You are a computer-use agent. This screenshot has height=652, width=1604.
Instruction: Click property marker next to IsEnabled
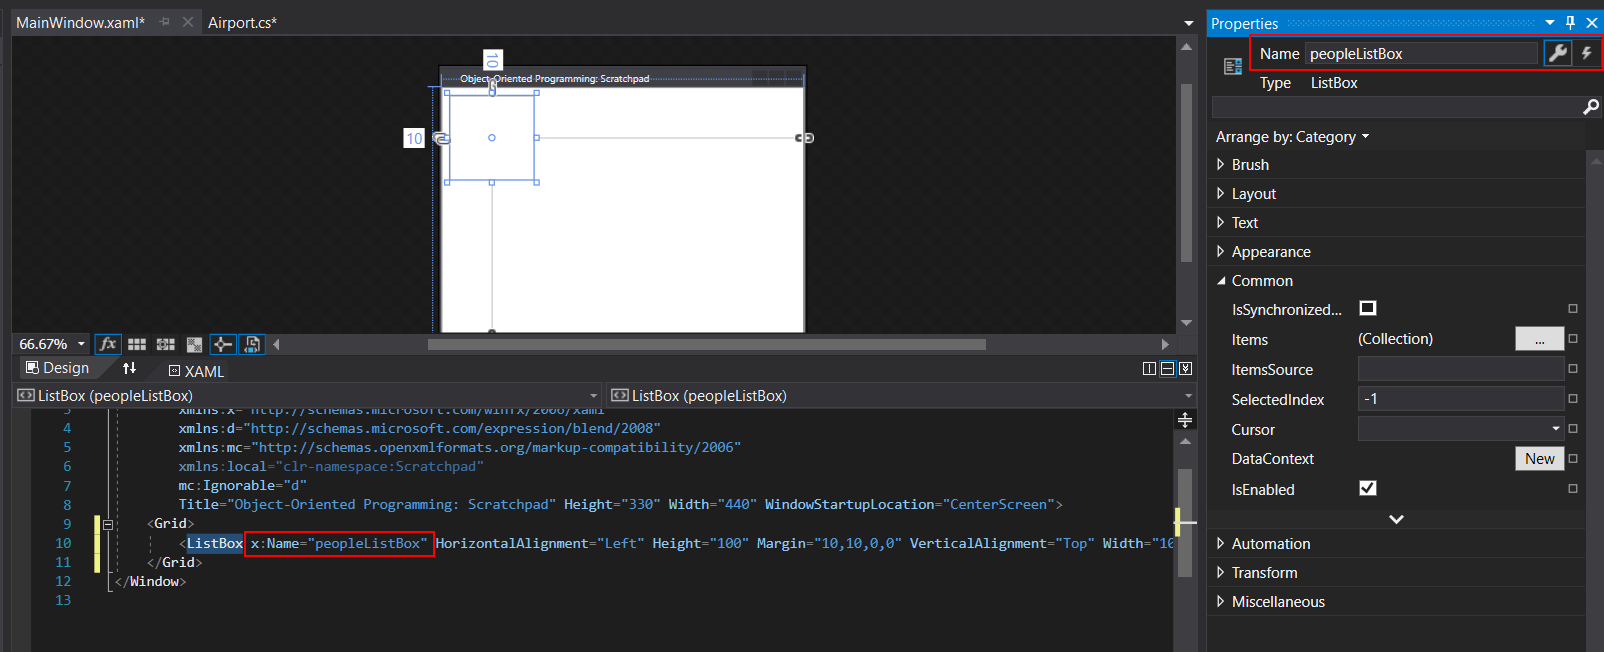point(1572,489)
